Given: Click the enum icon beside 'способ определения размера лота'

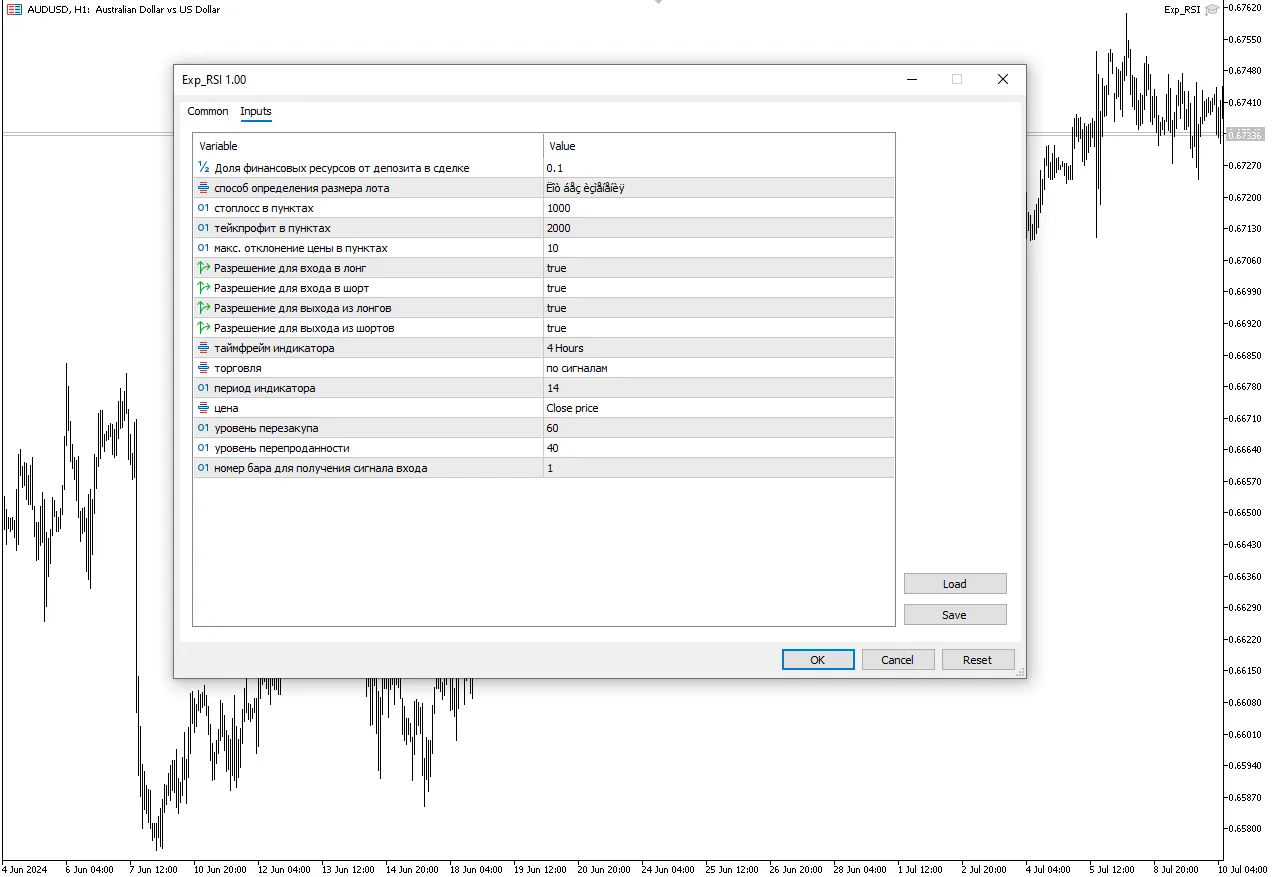Looking at the screenshot, I should tap(203, 188).
